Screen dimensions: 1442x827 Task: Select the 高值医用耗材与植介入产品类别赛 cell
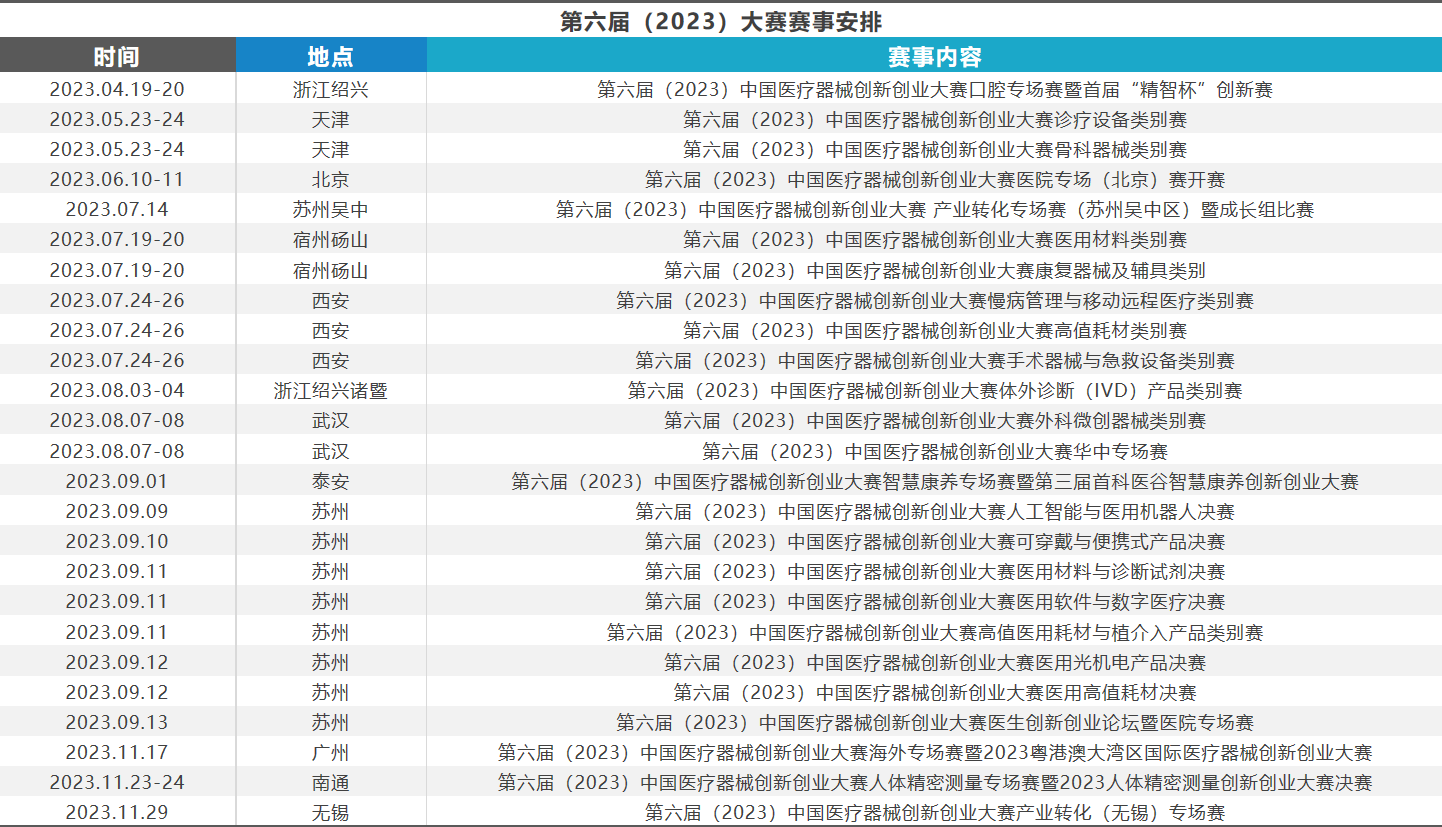point(934,632)
